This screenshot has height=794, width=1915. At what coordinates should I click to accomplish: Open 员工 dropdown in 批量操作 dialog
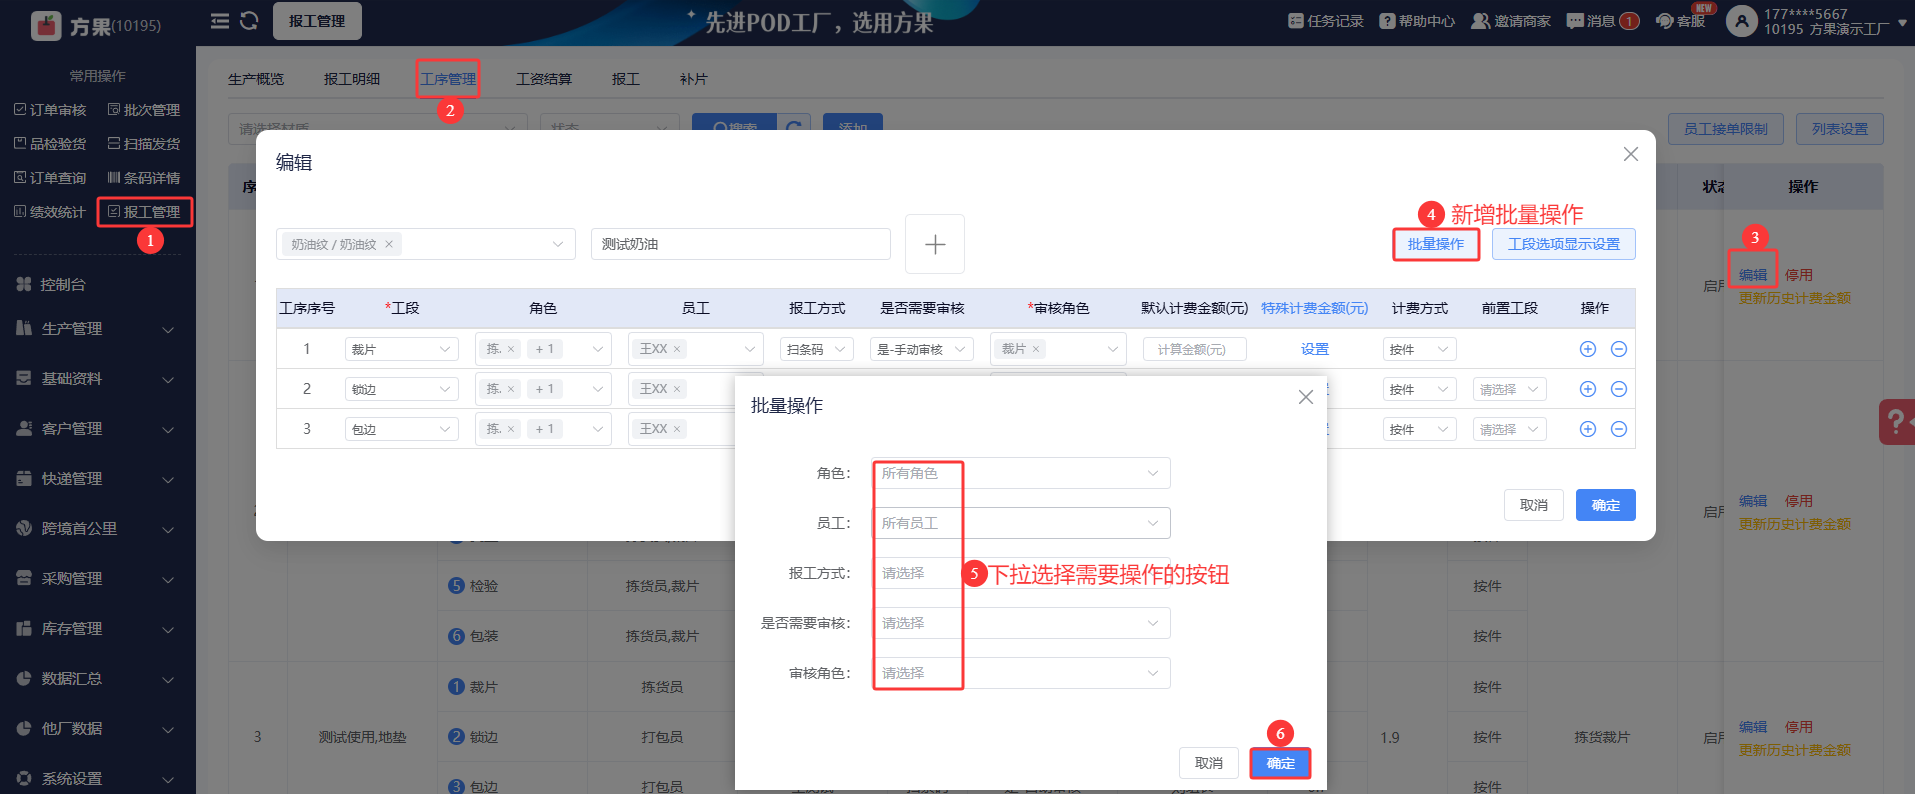click(x=1021, y=523)
